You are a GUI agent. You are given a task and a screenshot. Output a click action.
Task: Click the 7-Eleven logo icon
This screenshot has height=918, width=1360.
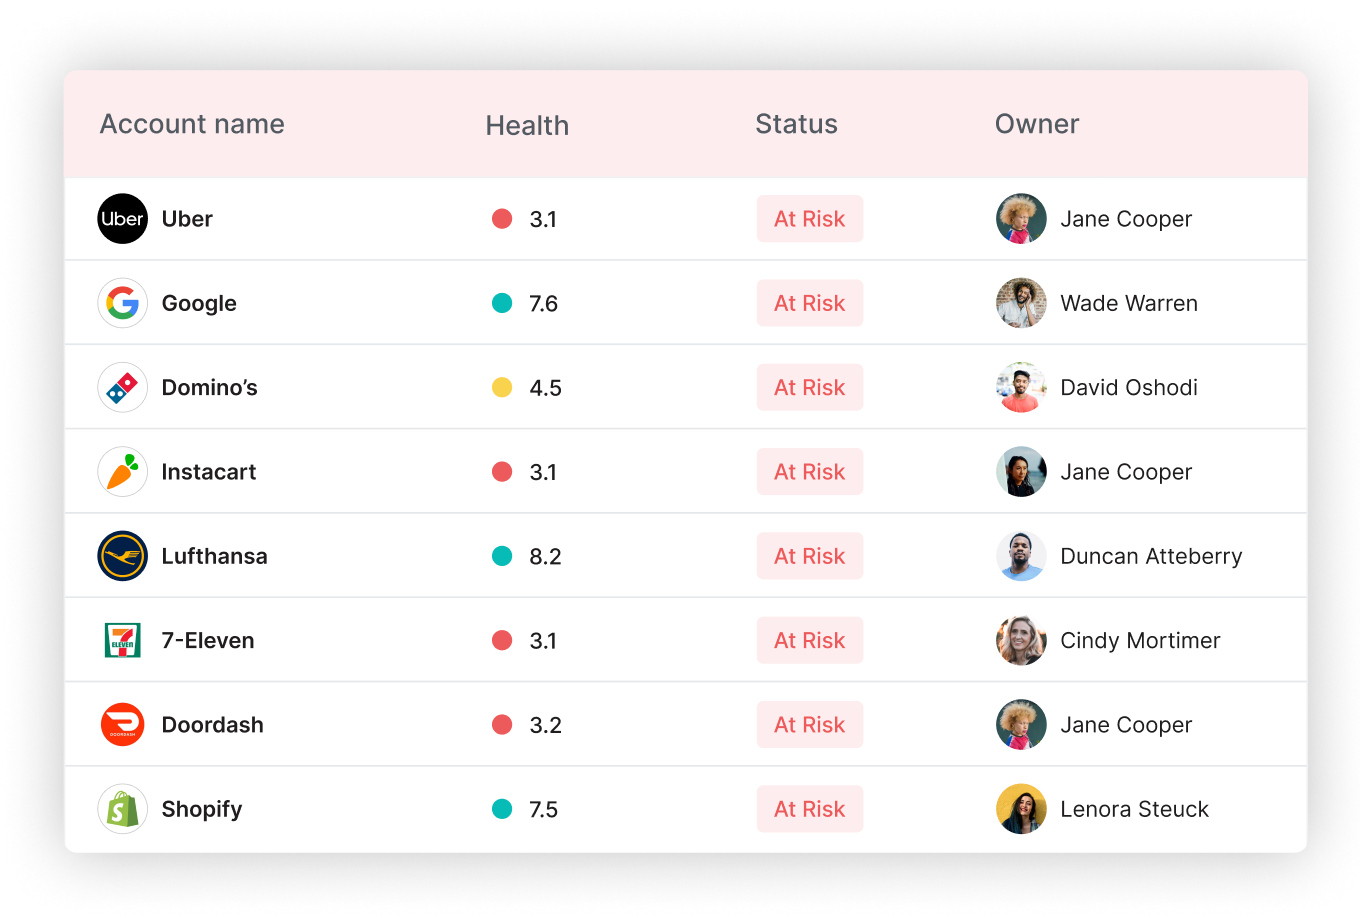point(122,640)
